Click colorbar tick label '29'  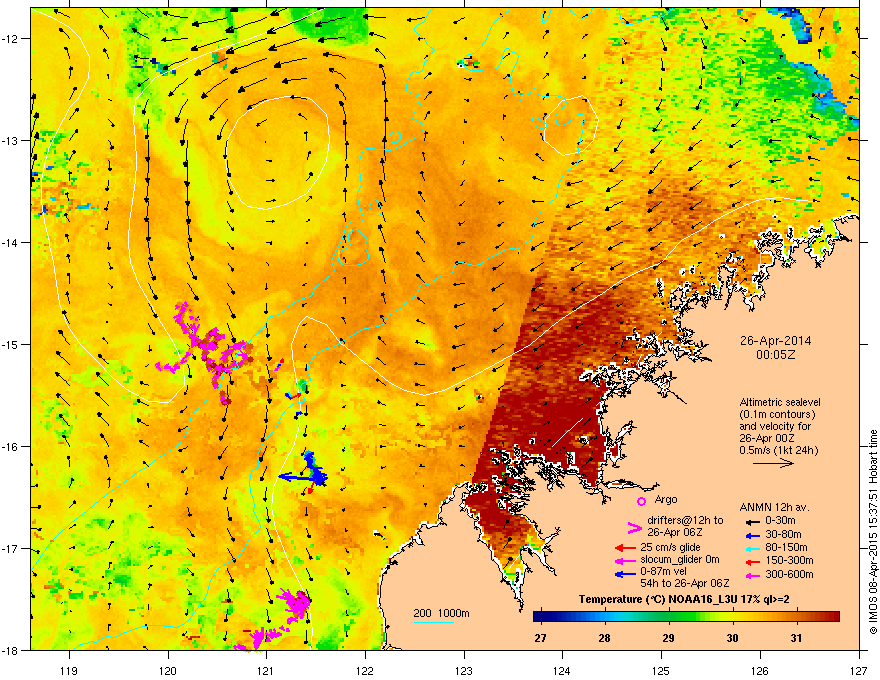coord(668,638)
